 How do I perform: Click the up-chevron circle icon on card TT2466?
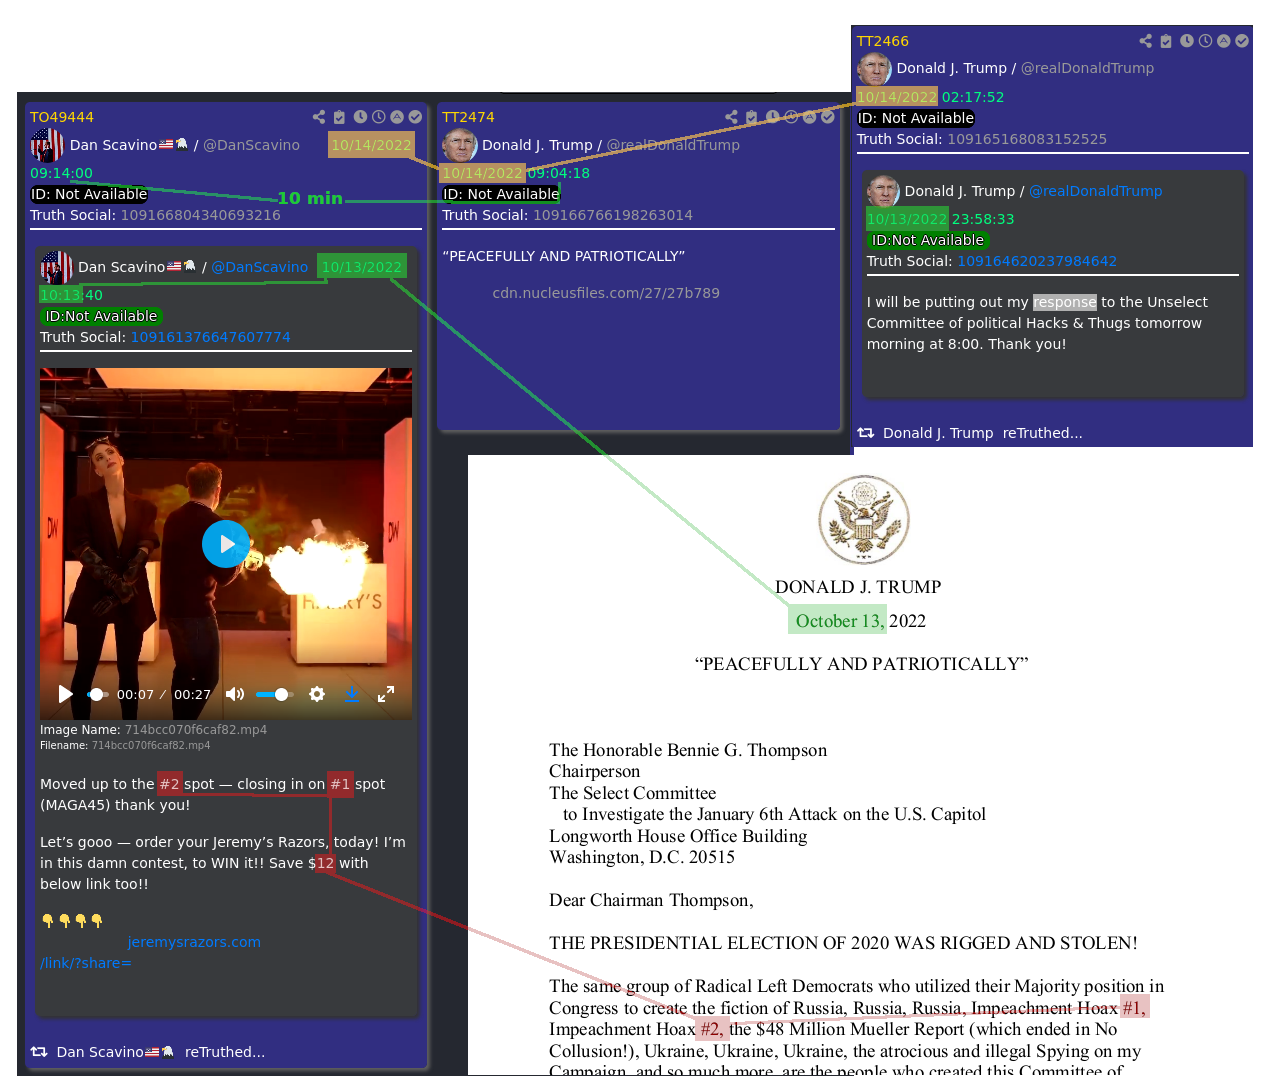1223,41
